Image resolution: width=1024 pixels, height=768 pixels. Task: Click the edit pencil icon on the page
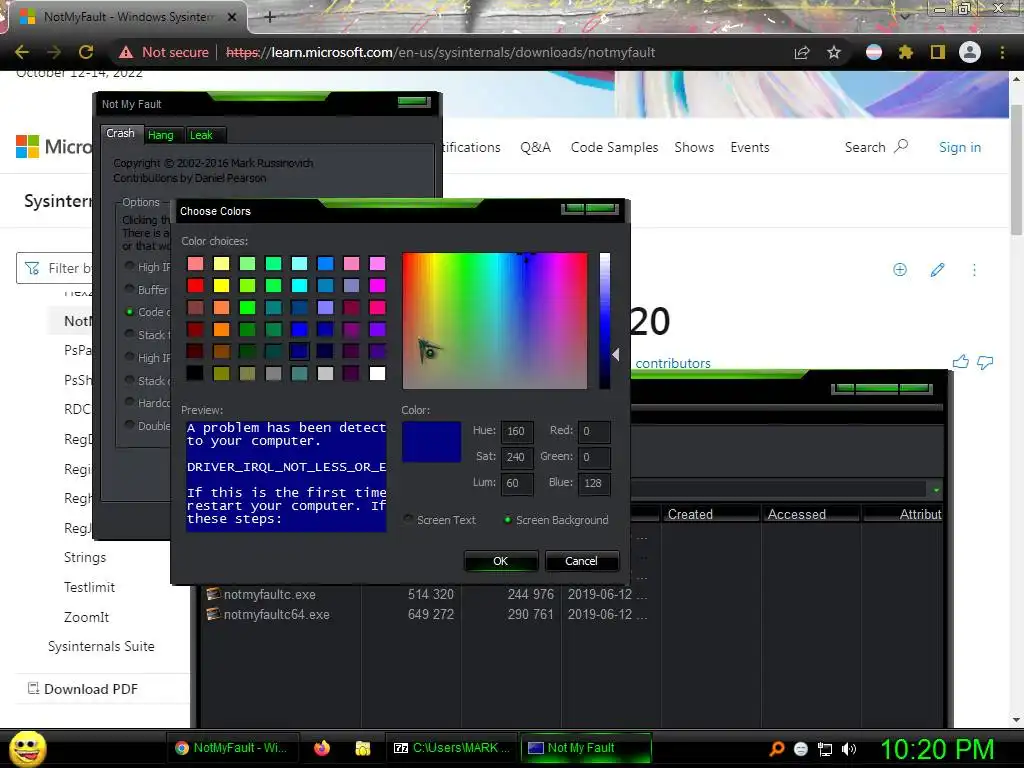(938, 270)
